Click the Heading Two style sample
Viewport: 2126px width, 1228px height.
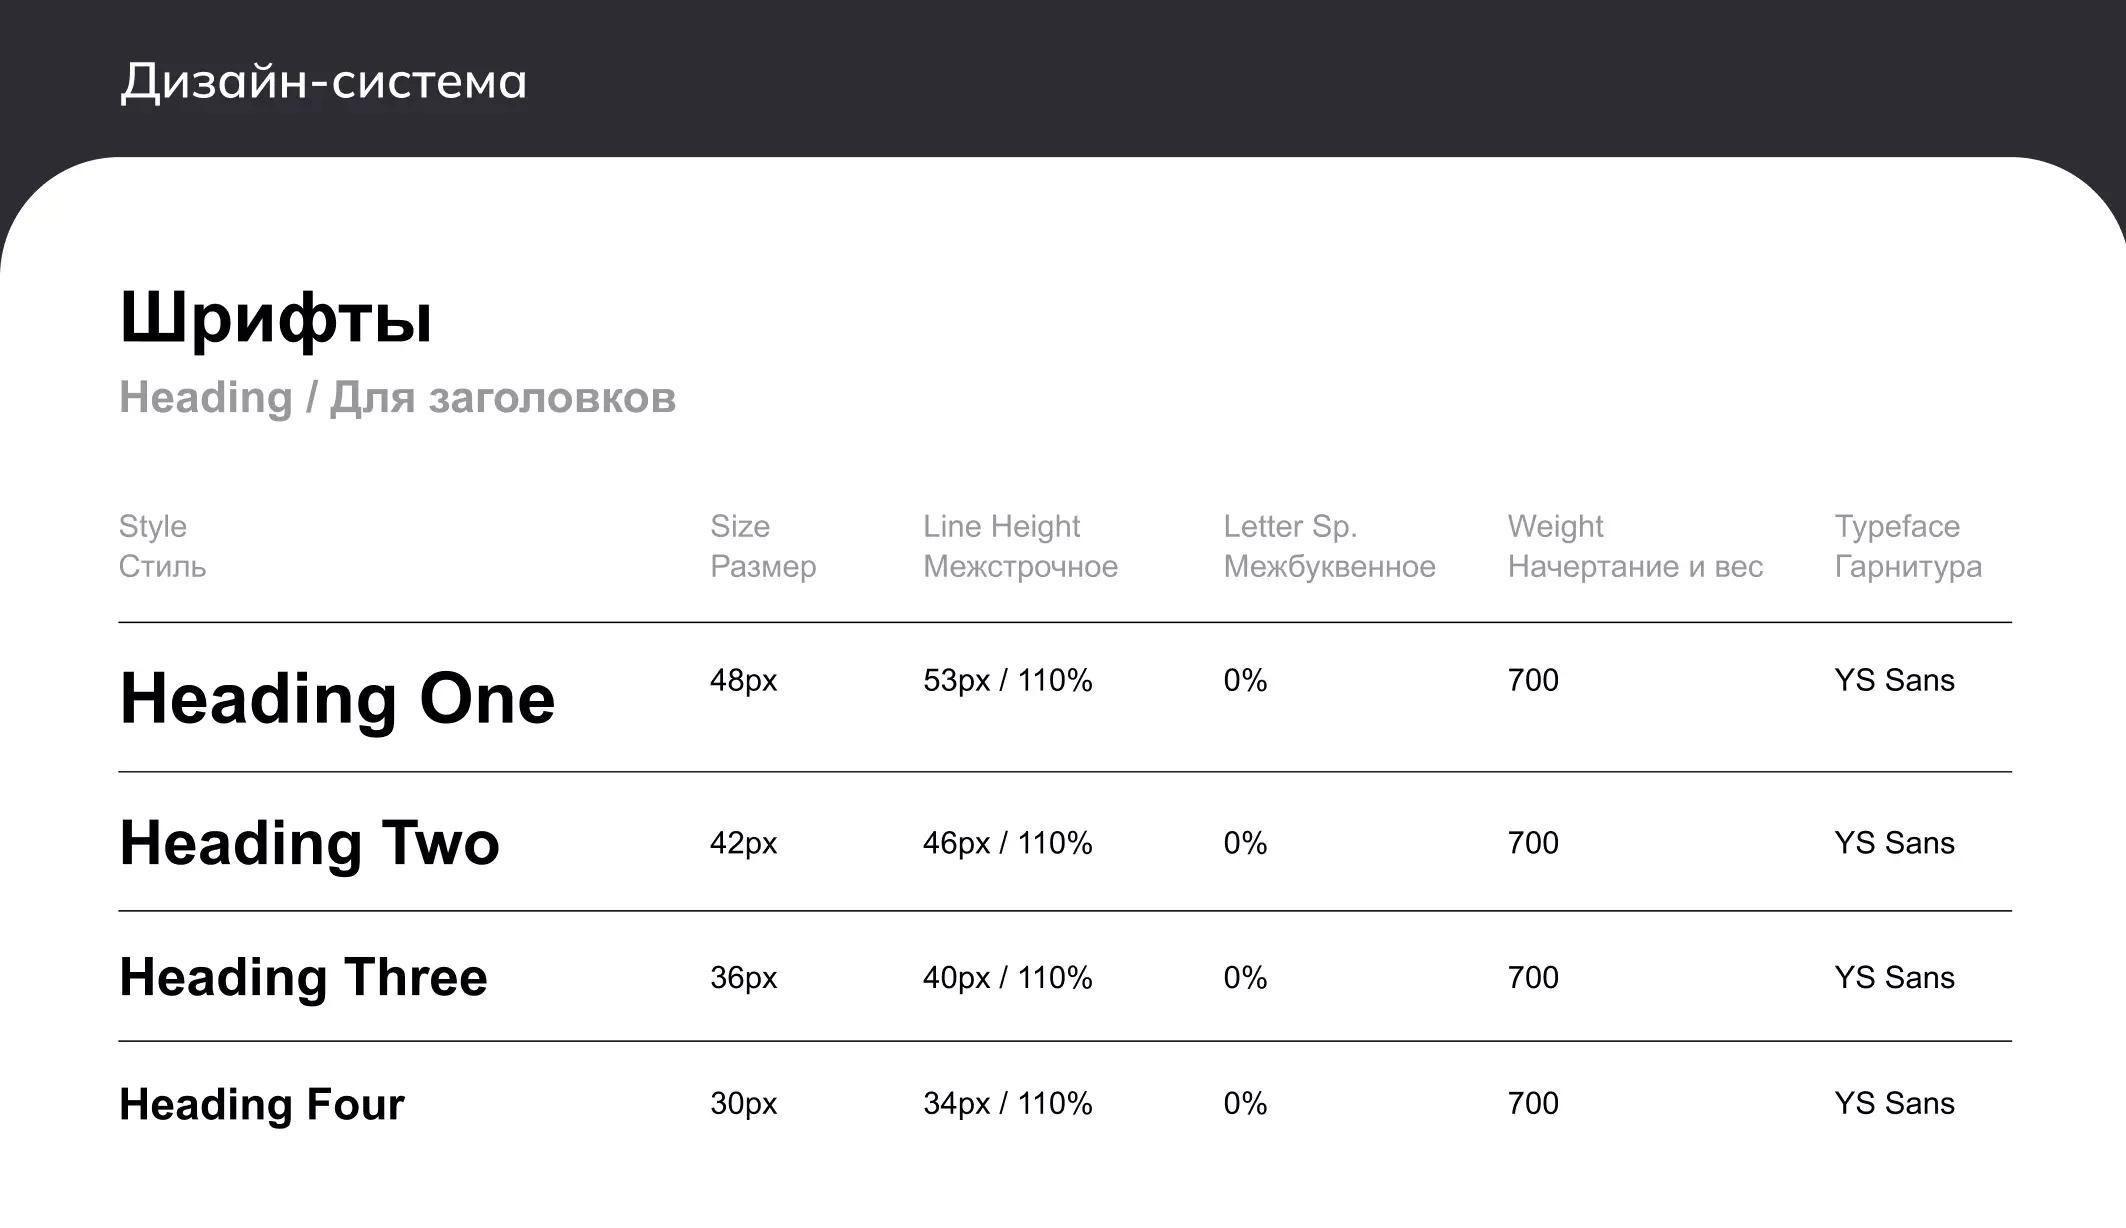309,843
